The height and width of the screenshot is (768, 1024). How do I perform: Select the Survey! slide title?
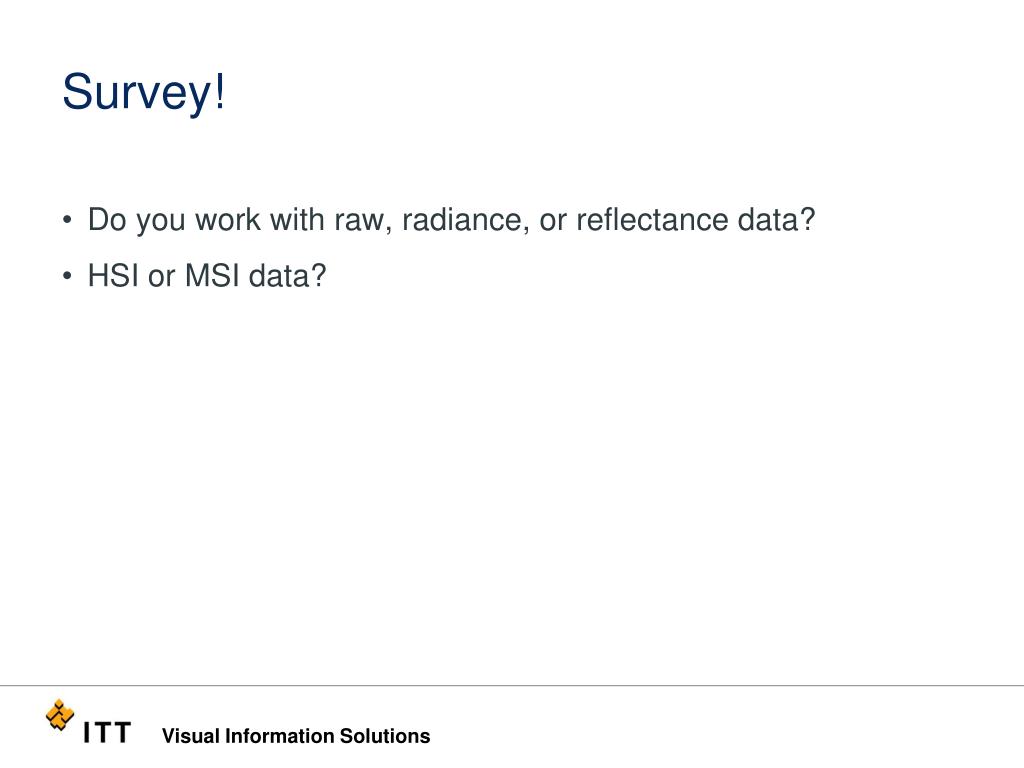pos(144,93)
